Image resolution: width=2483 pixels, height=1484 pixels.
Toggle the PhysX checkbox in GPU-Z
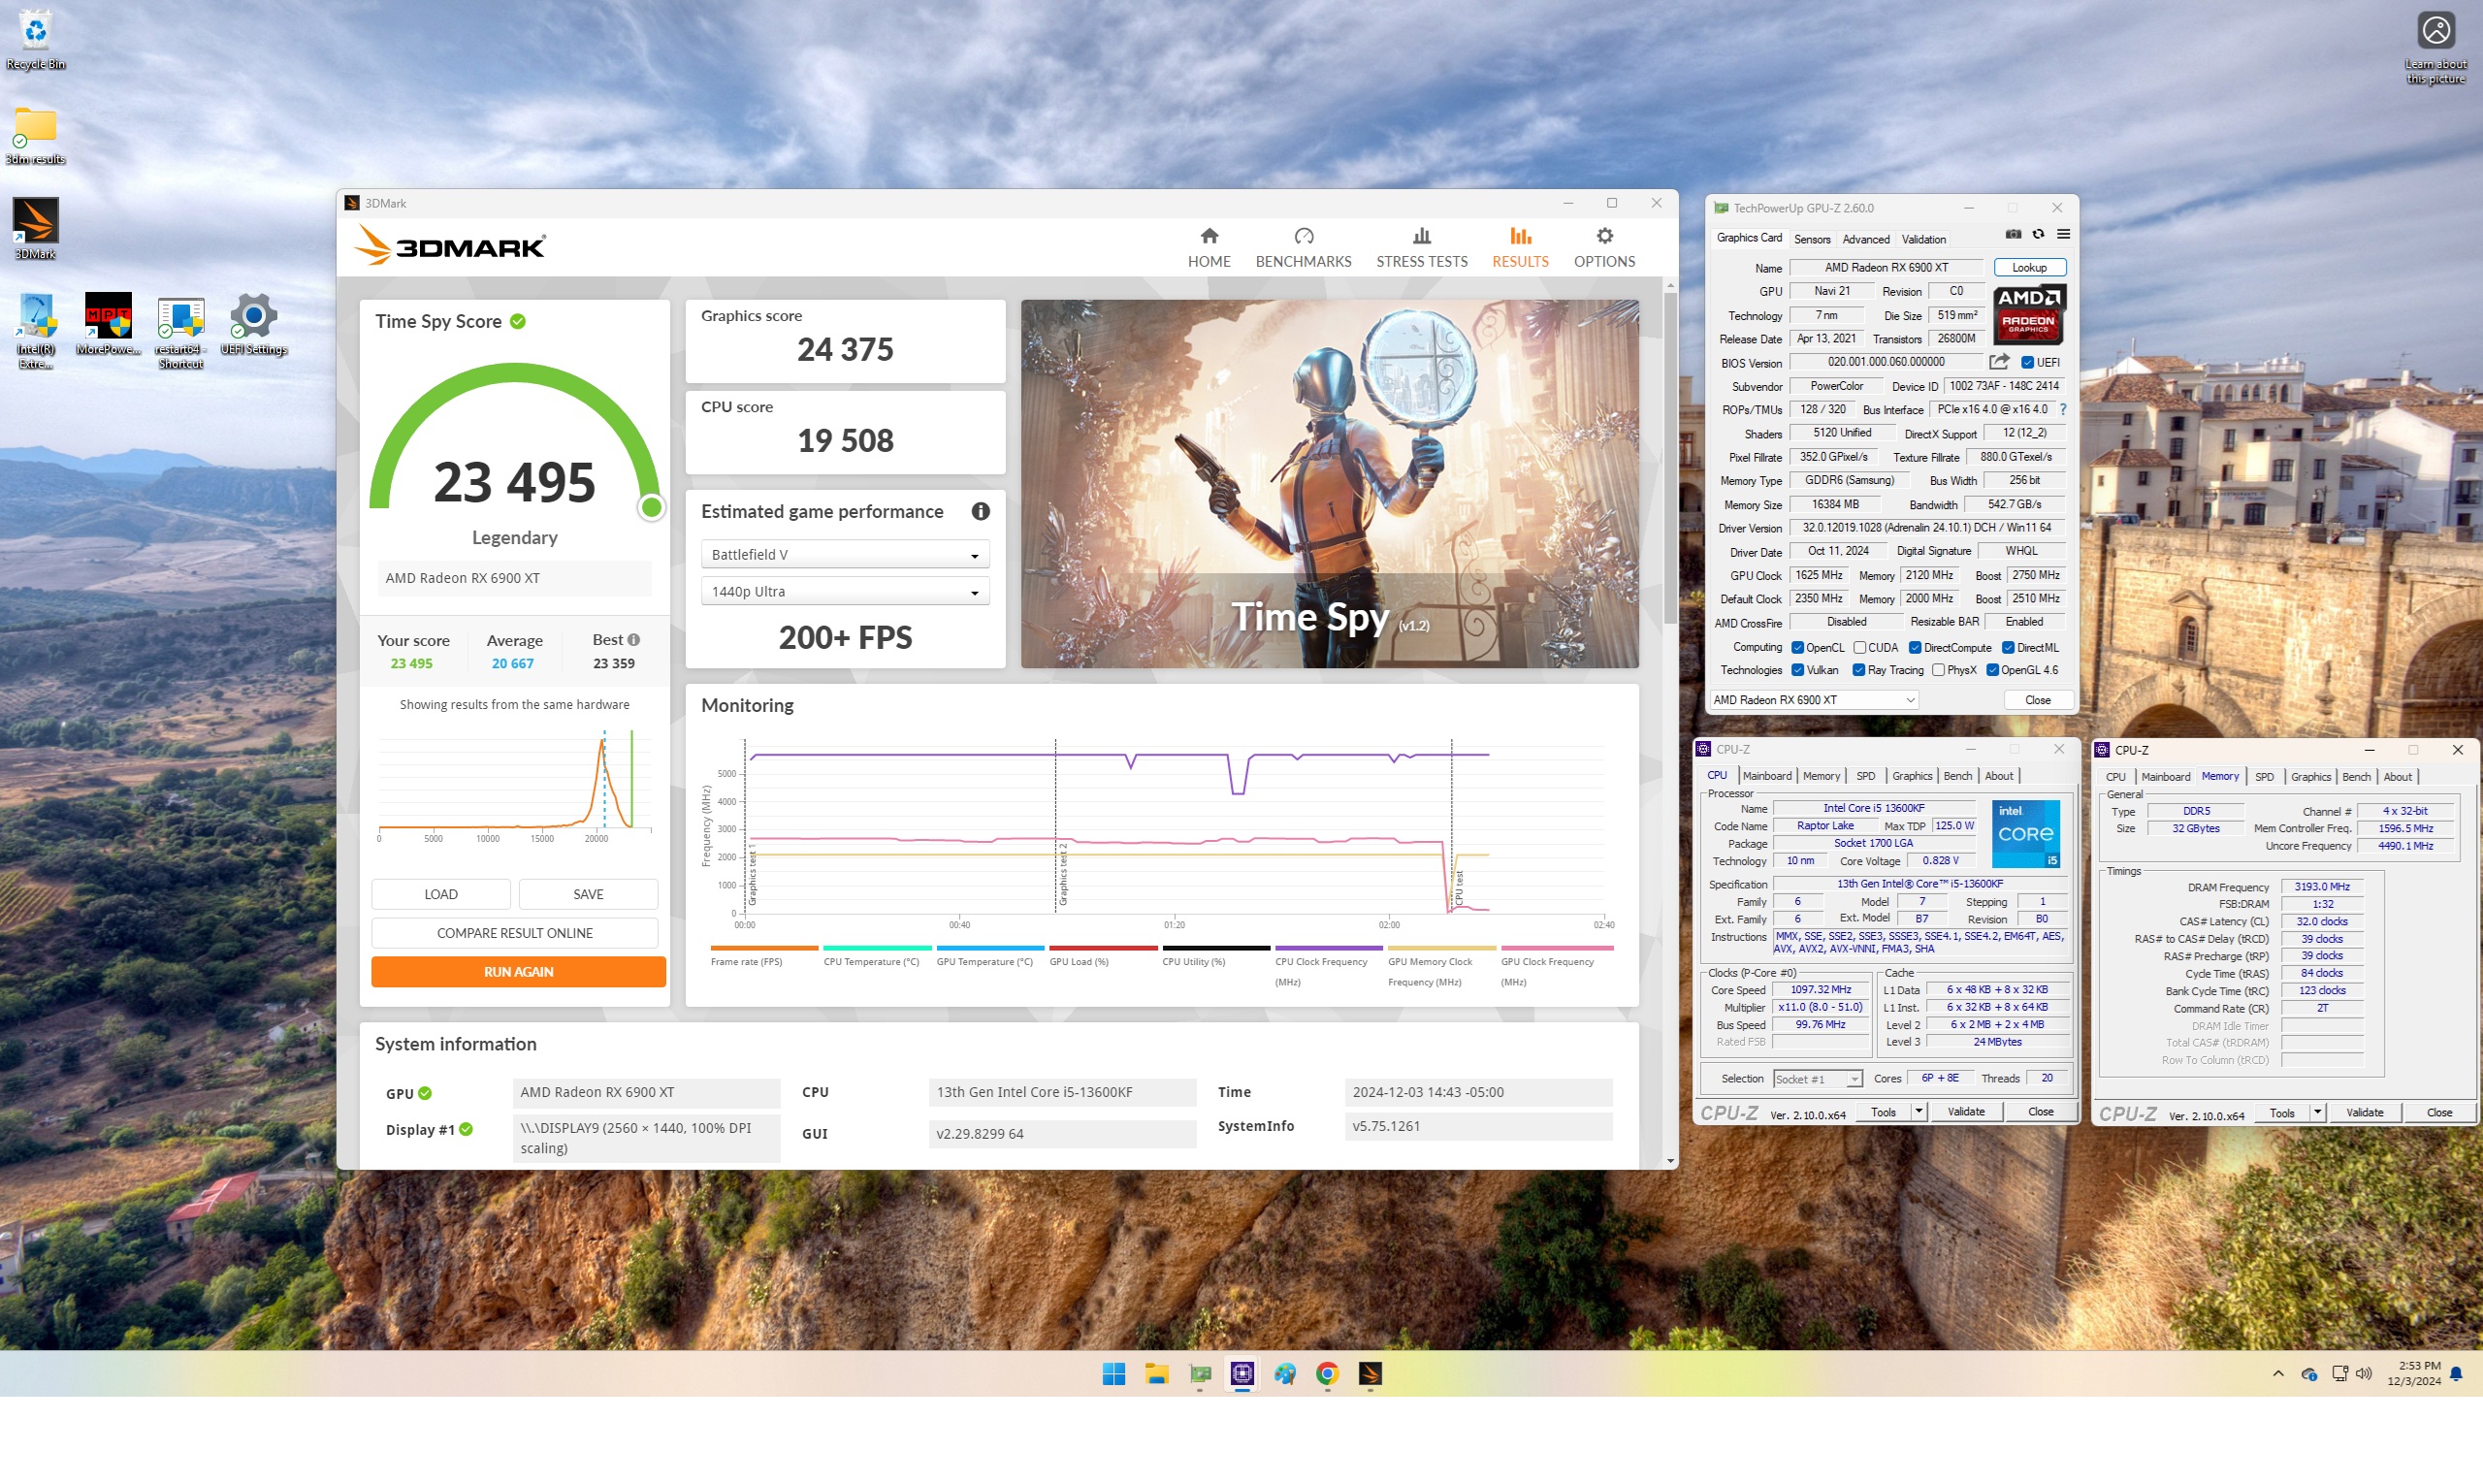[x=1938, y=670]
